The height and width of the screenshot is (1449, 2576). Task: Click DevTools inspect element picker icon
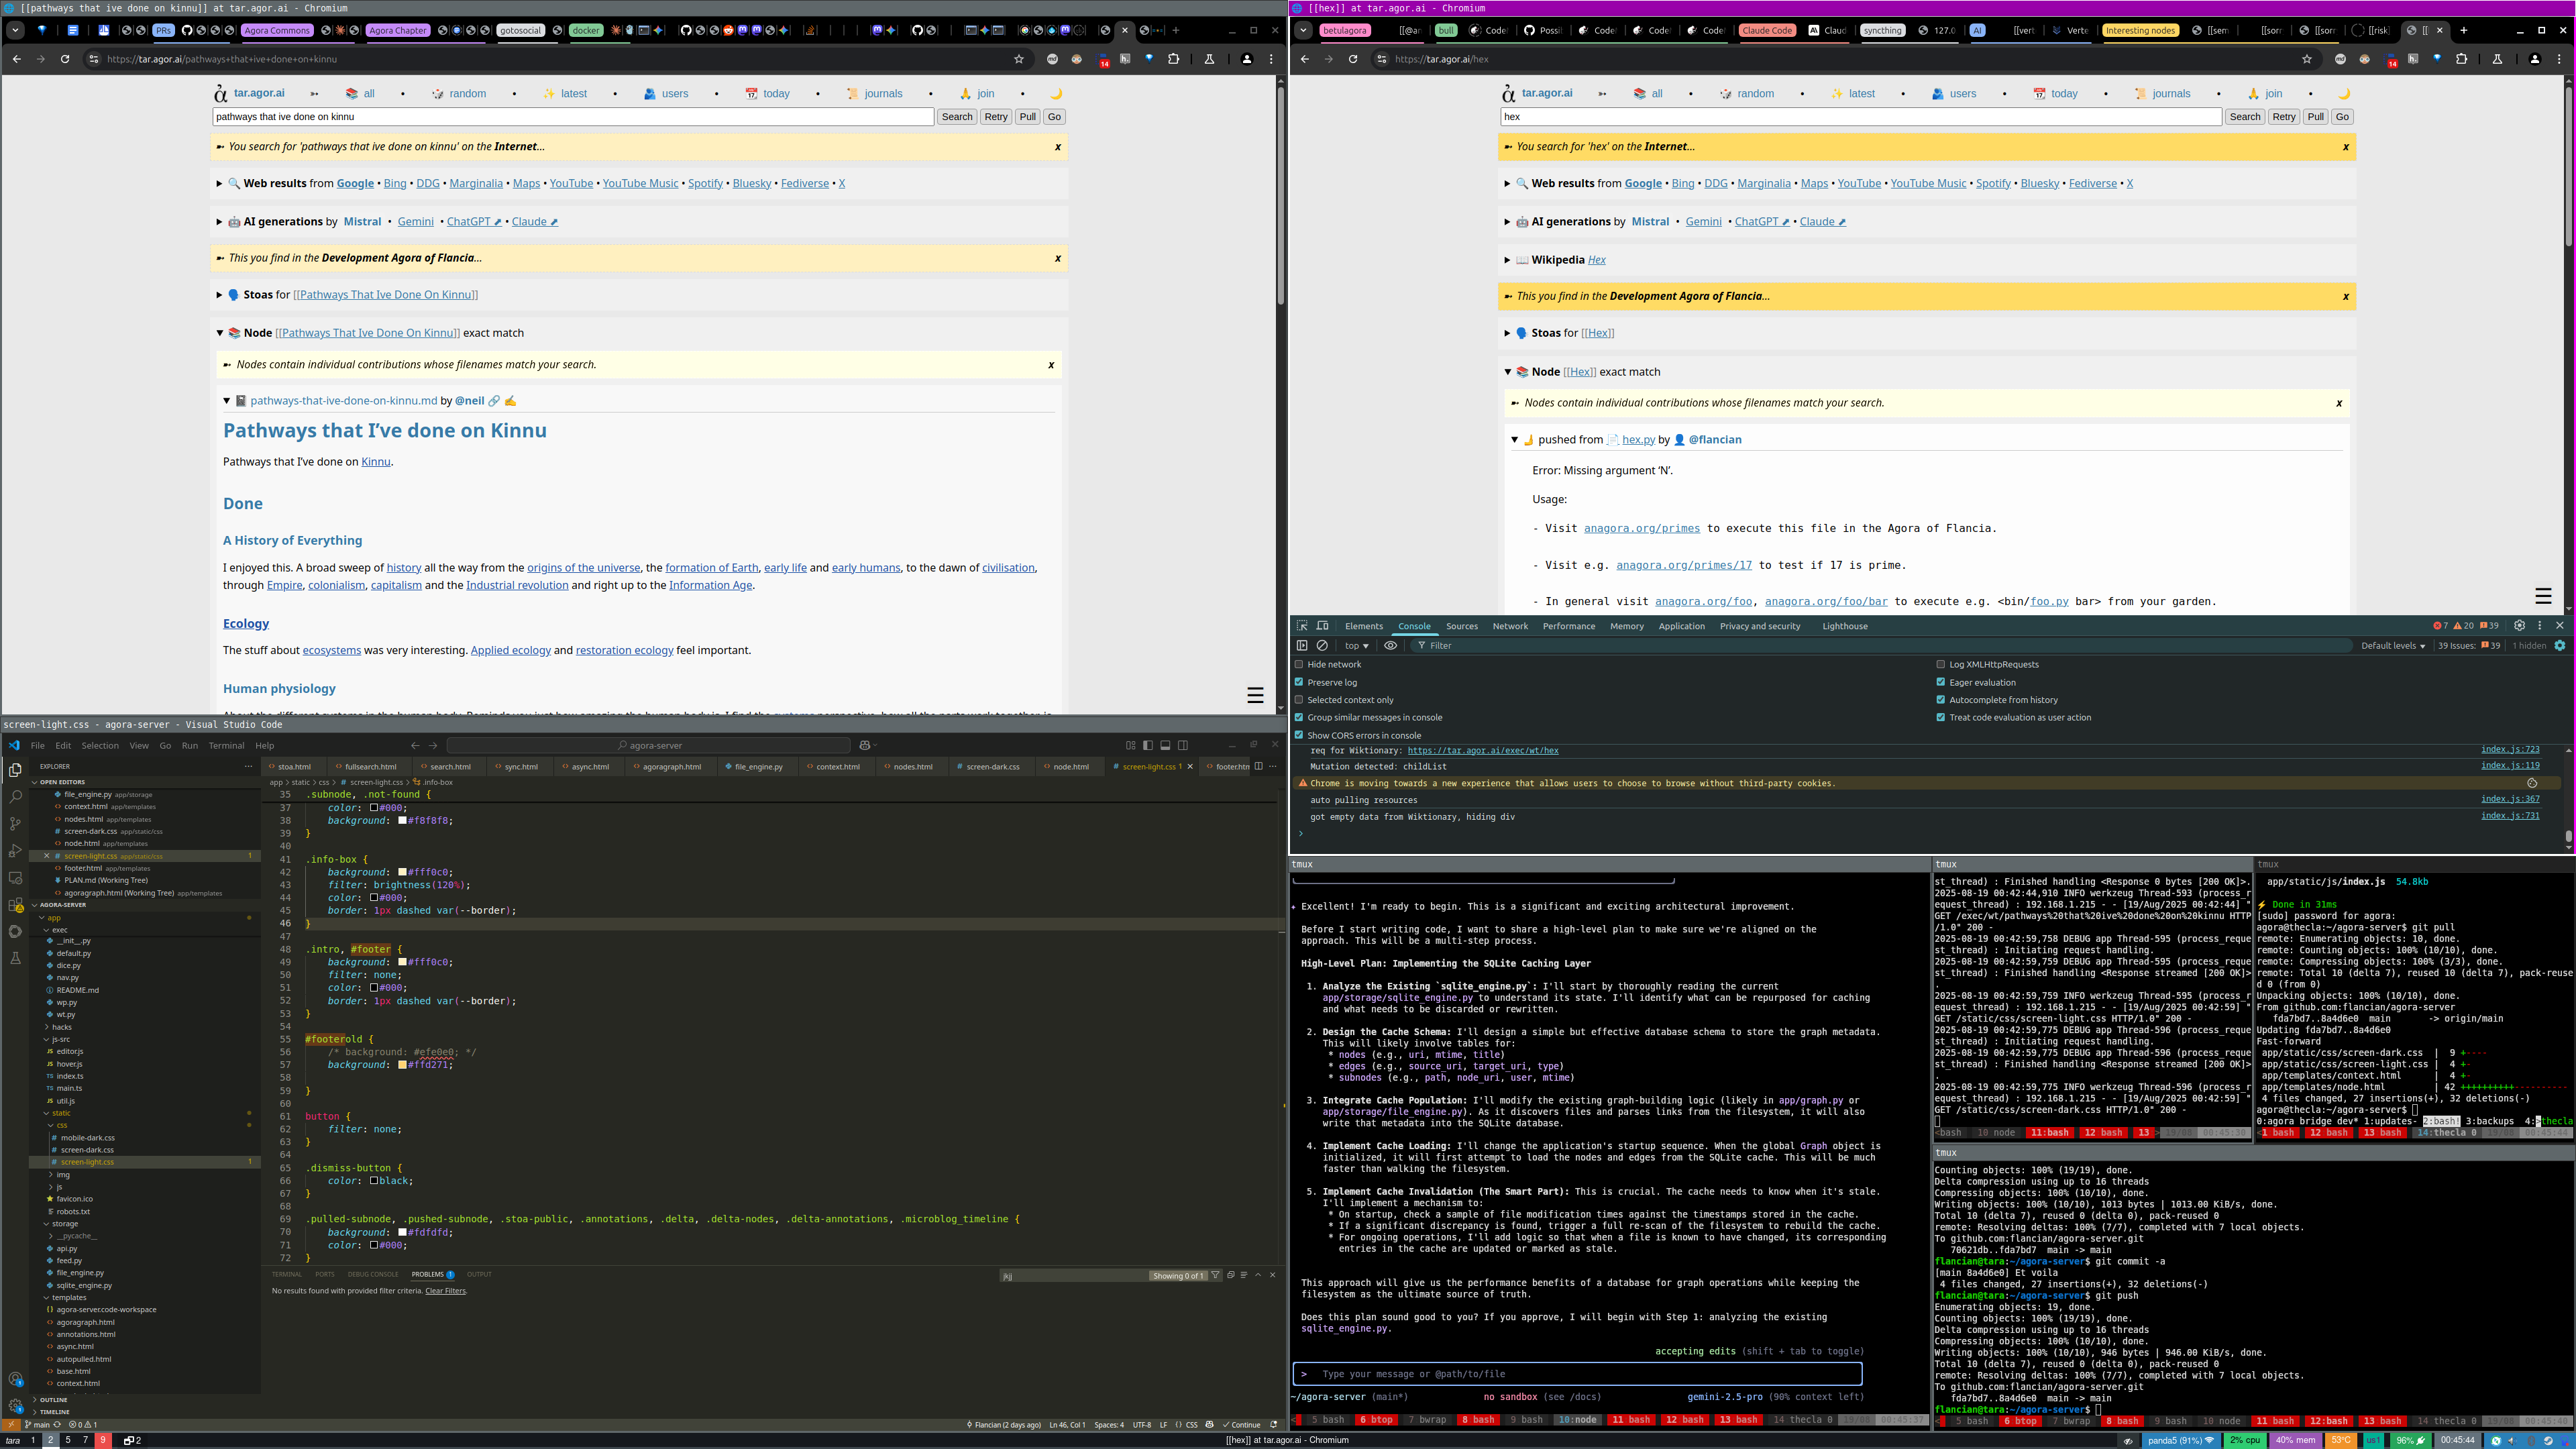tap(1302, 626)
